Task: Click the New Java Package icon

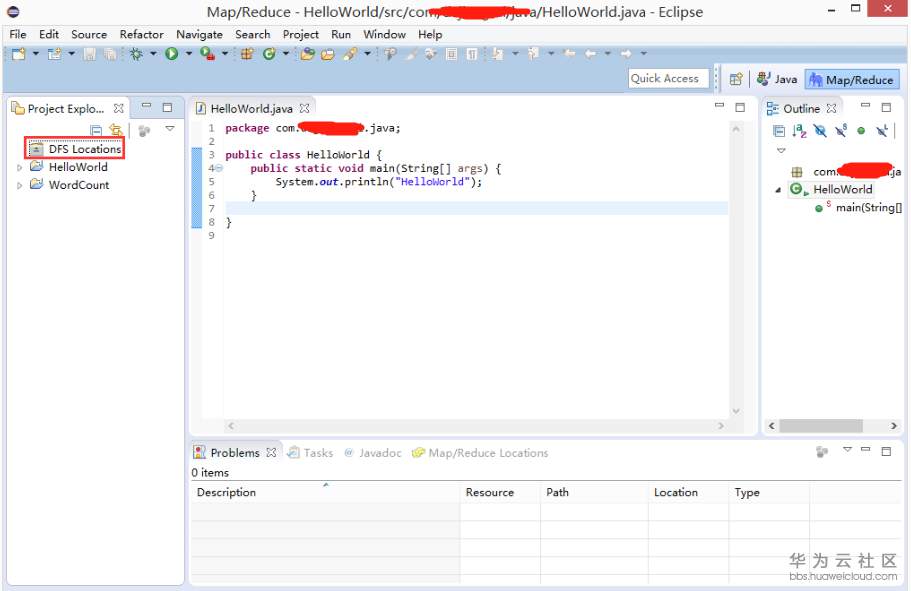Action: click(248, 54)
